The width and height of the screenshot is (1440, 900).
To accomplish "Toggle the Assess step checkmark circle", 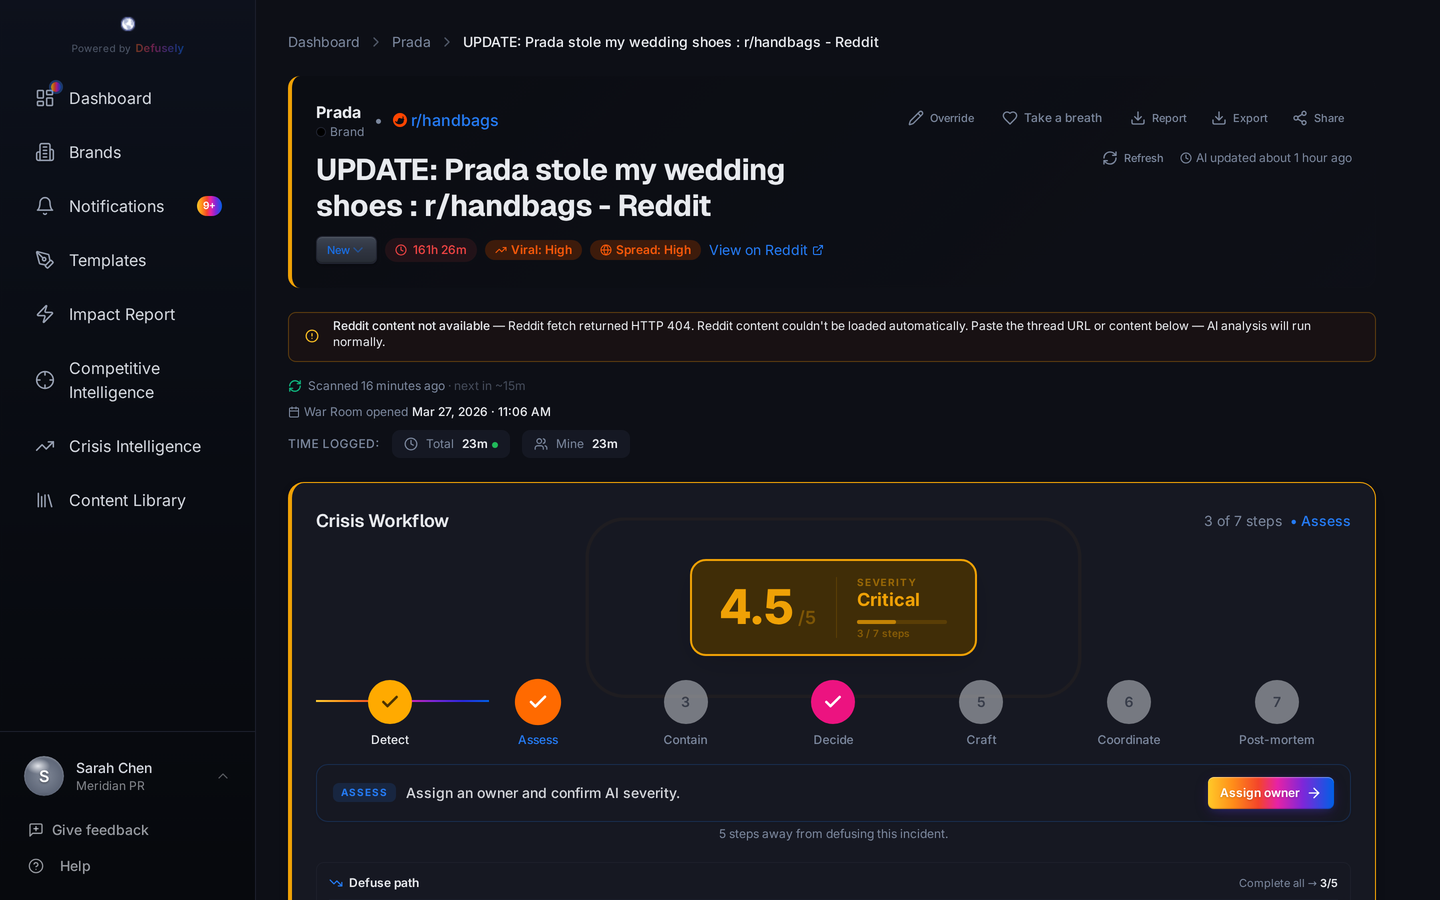I will tap(538, 702).
